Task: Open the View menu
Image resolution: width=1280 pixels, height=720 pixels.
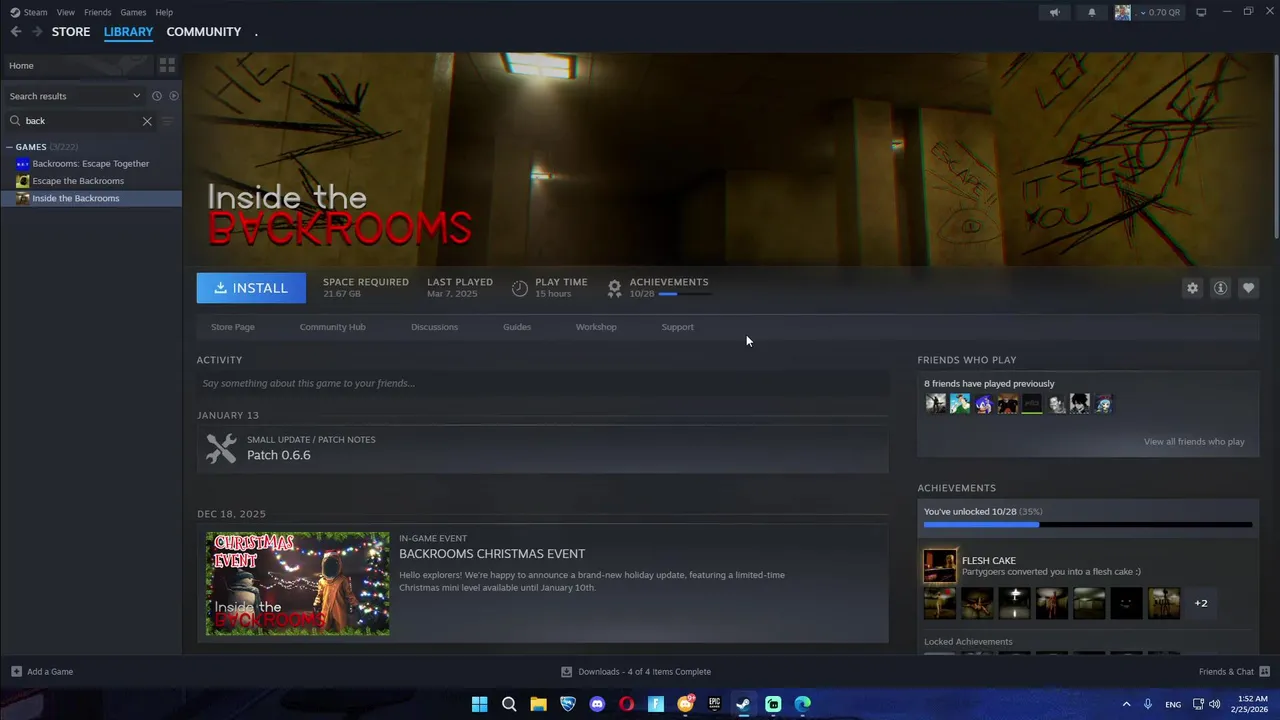Action: pos(65,12)
